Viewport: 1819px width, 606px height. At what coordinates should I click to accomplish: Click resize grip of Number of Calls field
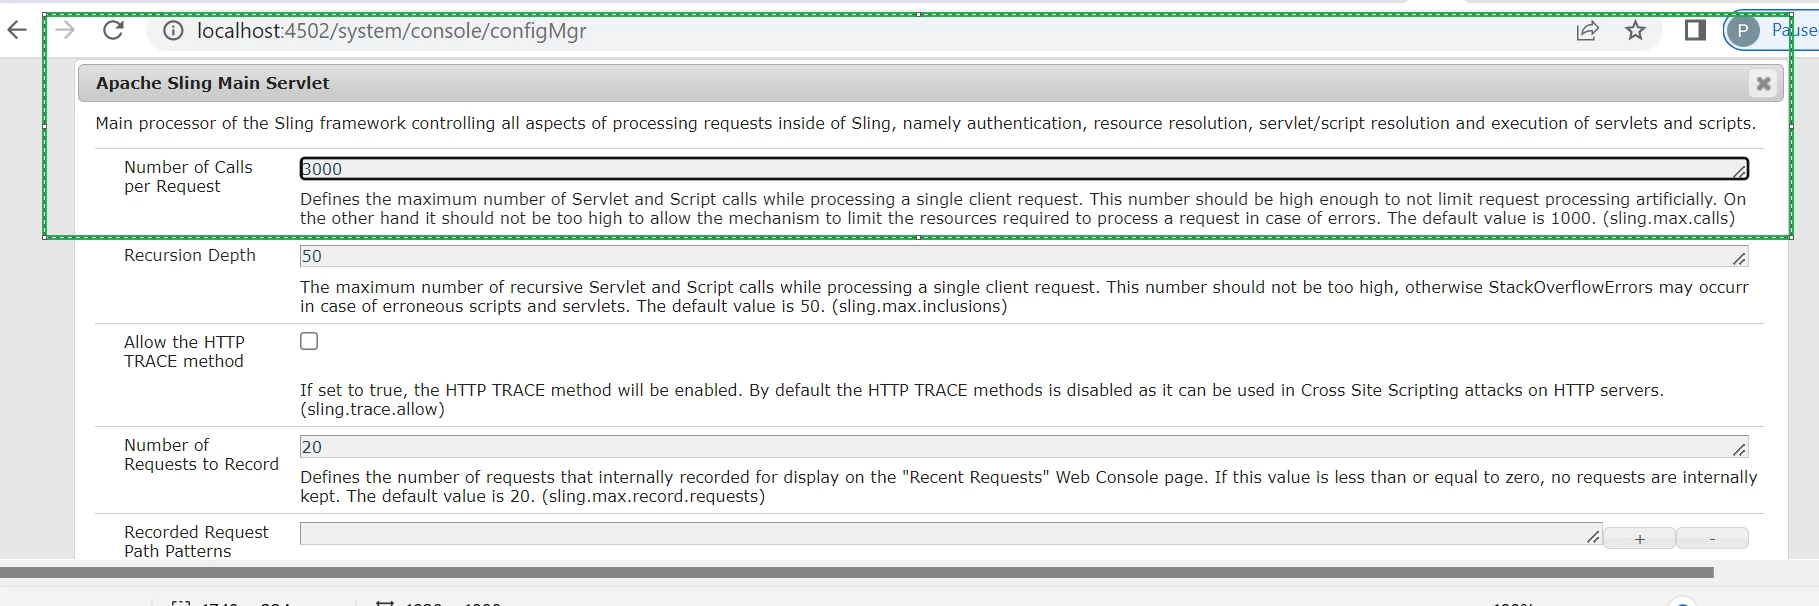coord(1740,172)
